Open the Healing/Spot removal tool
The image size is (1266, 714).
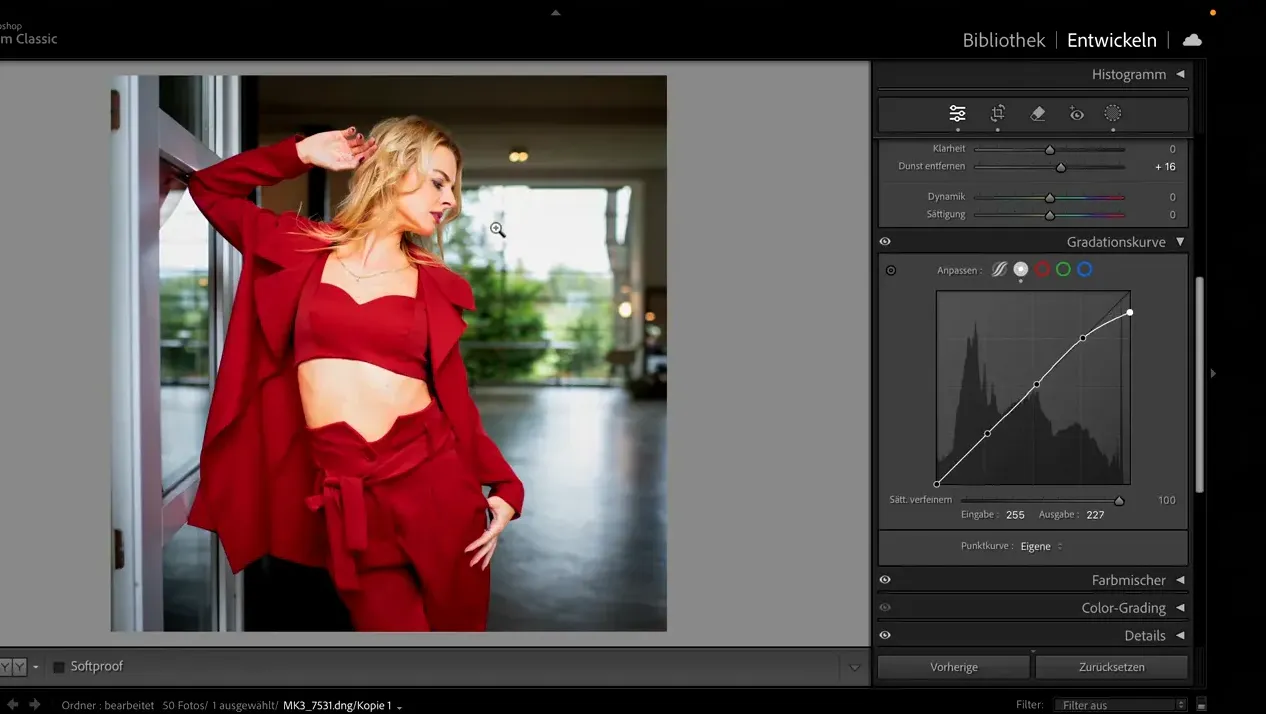point(1037,113)
